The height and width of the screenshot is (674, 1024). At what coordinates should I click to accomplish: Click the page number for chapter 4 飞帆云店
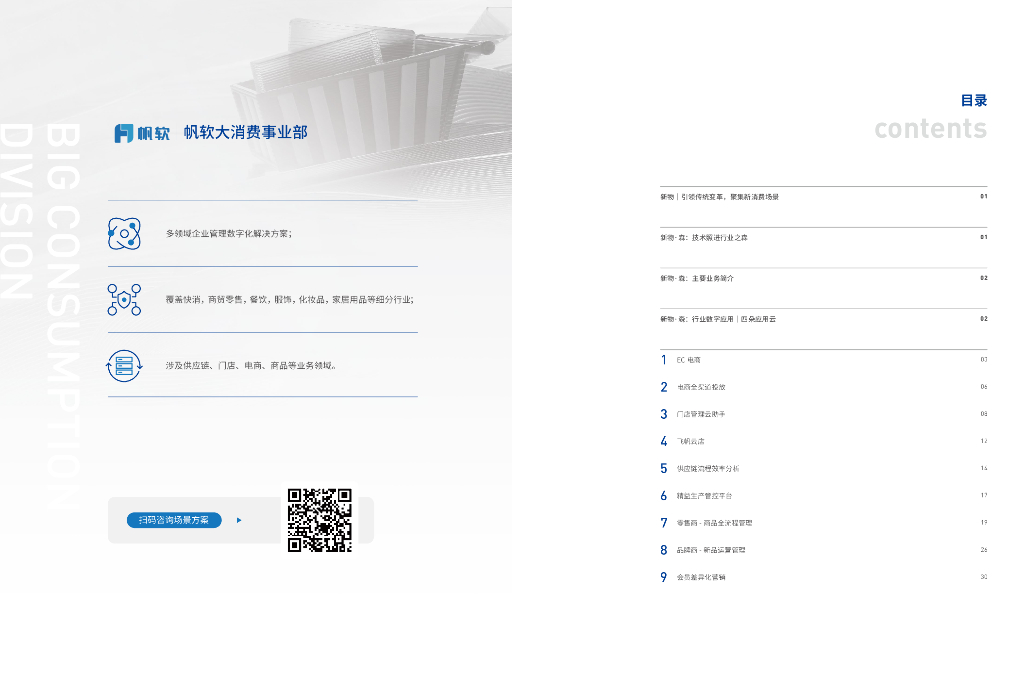pos(984,441)
